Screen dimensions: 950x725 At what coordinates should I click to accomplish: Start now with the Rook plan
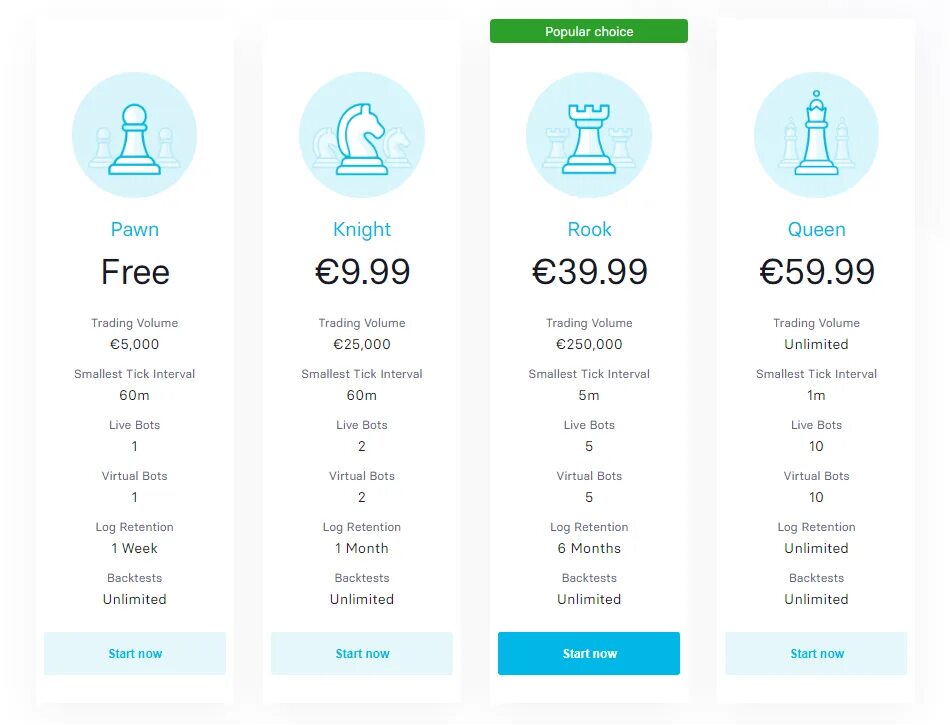coord(589,653)
